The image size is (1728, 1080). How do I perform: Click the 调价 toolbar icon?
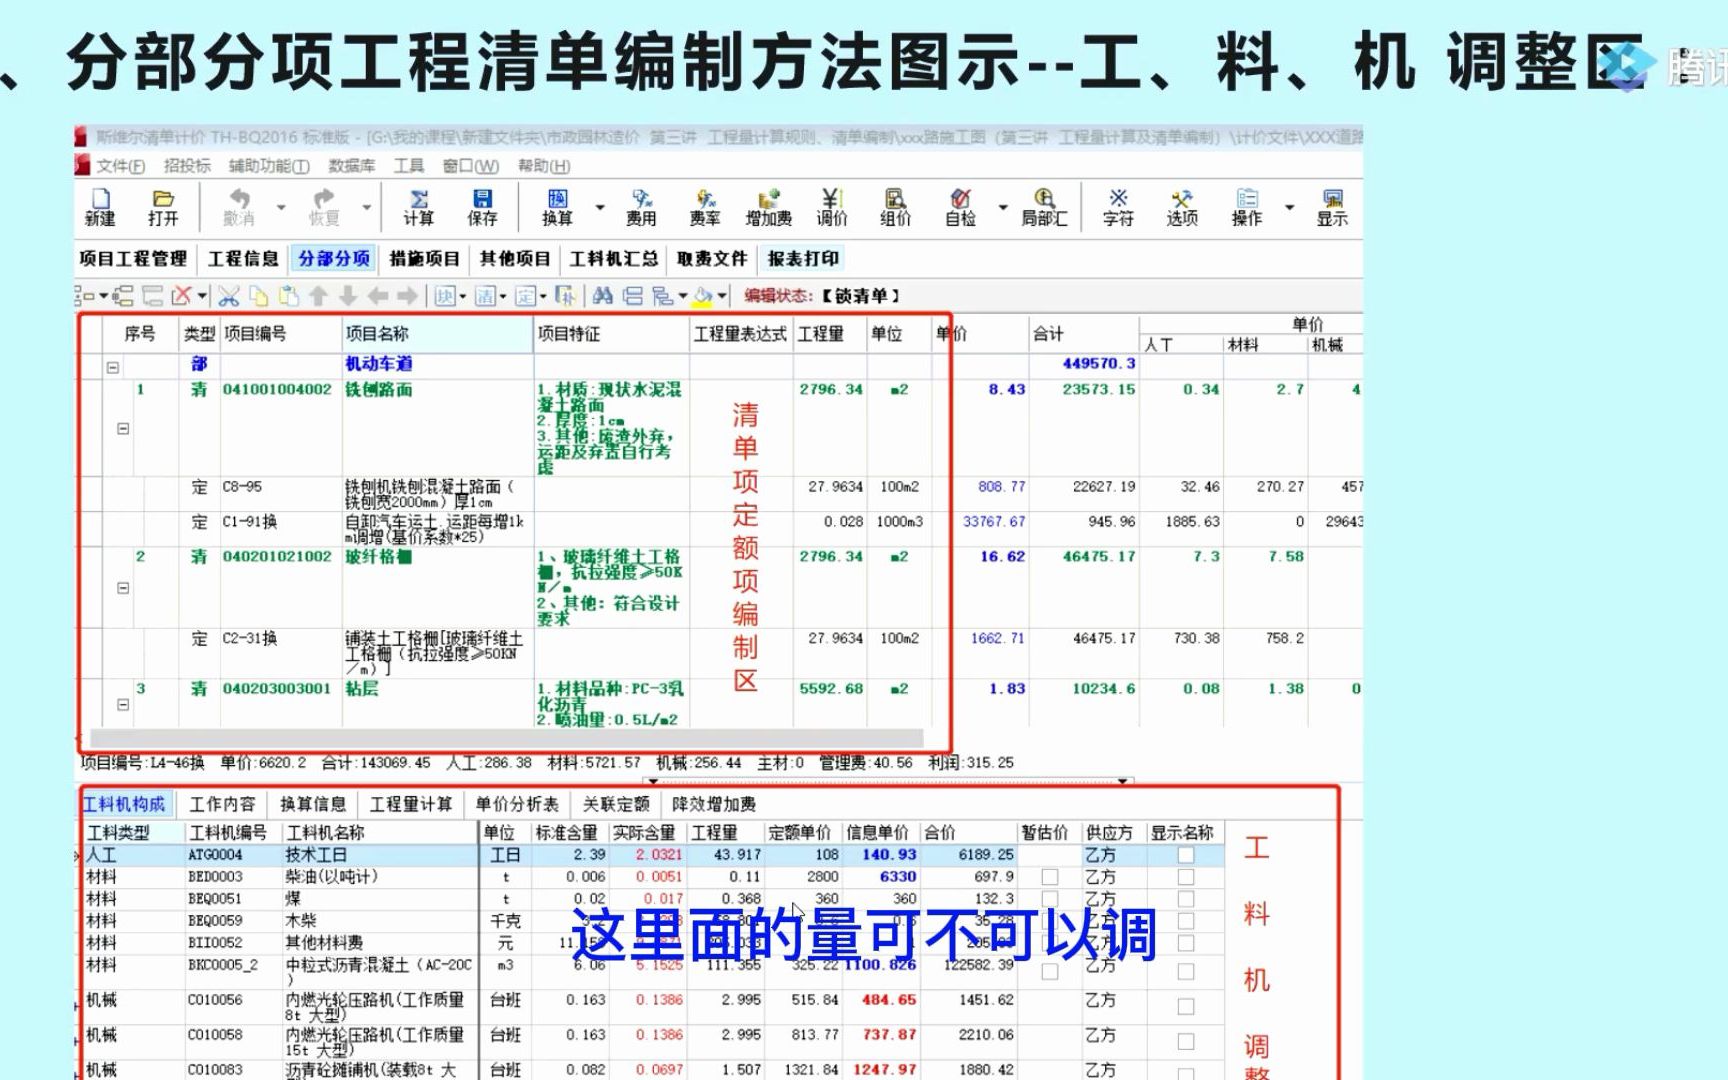pos(832,207)
